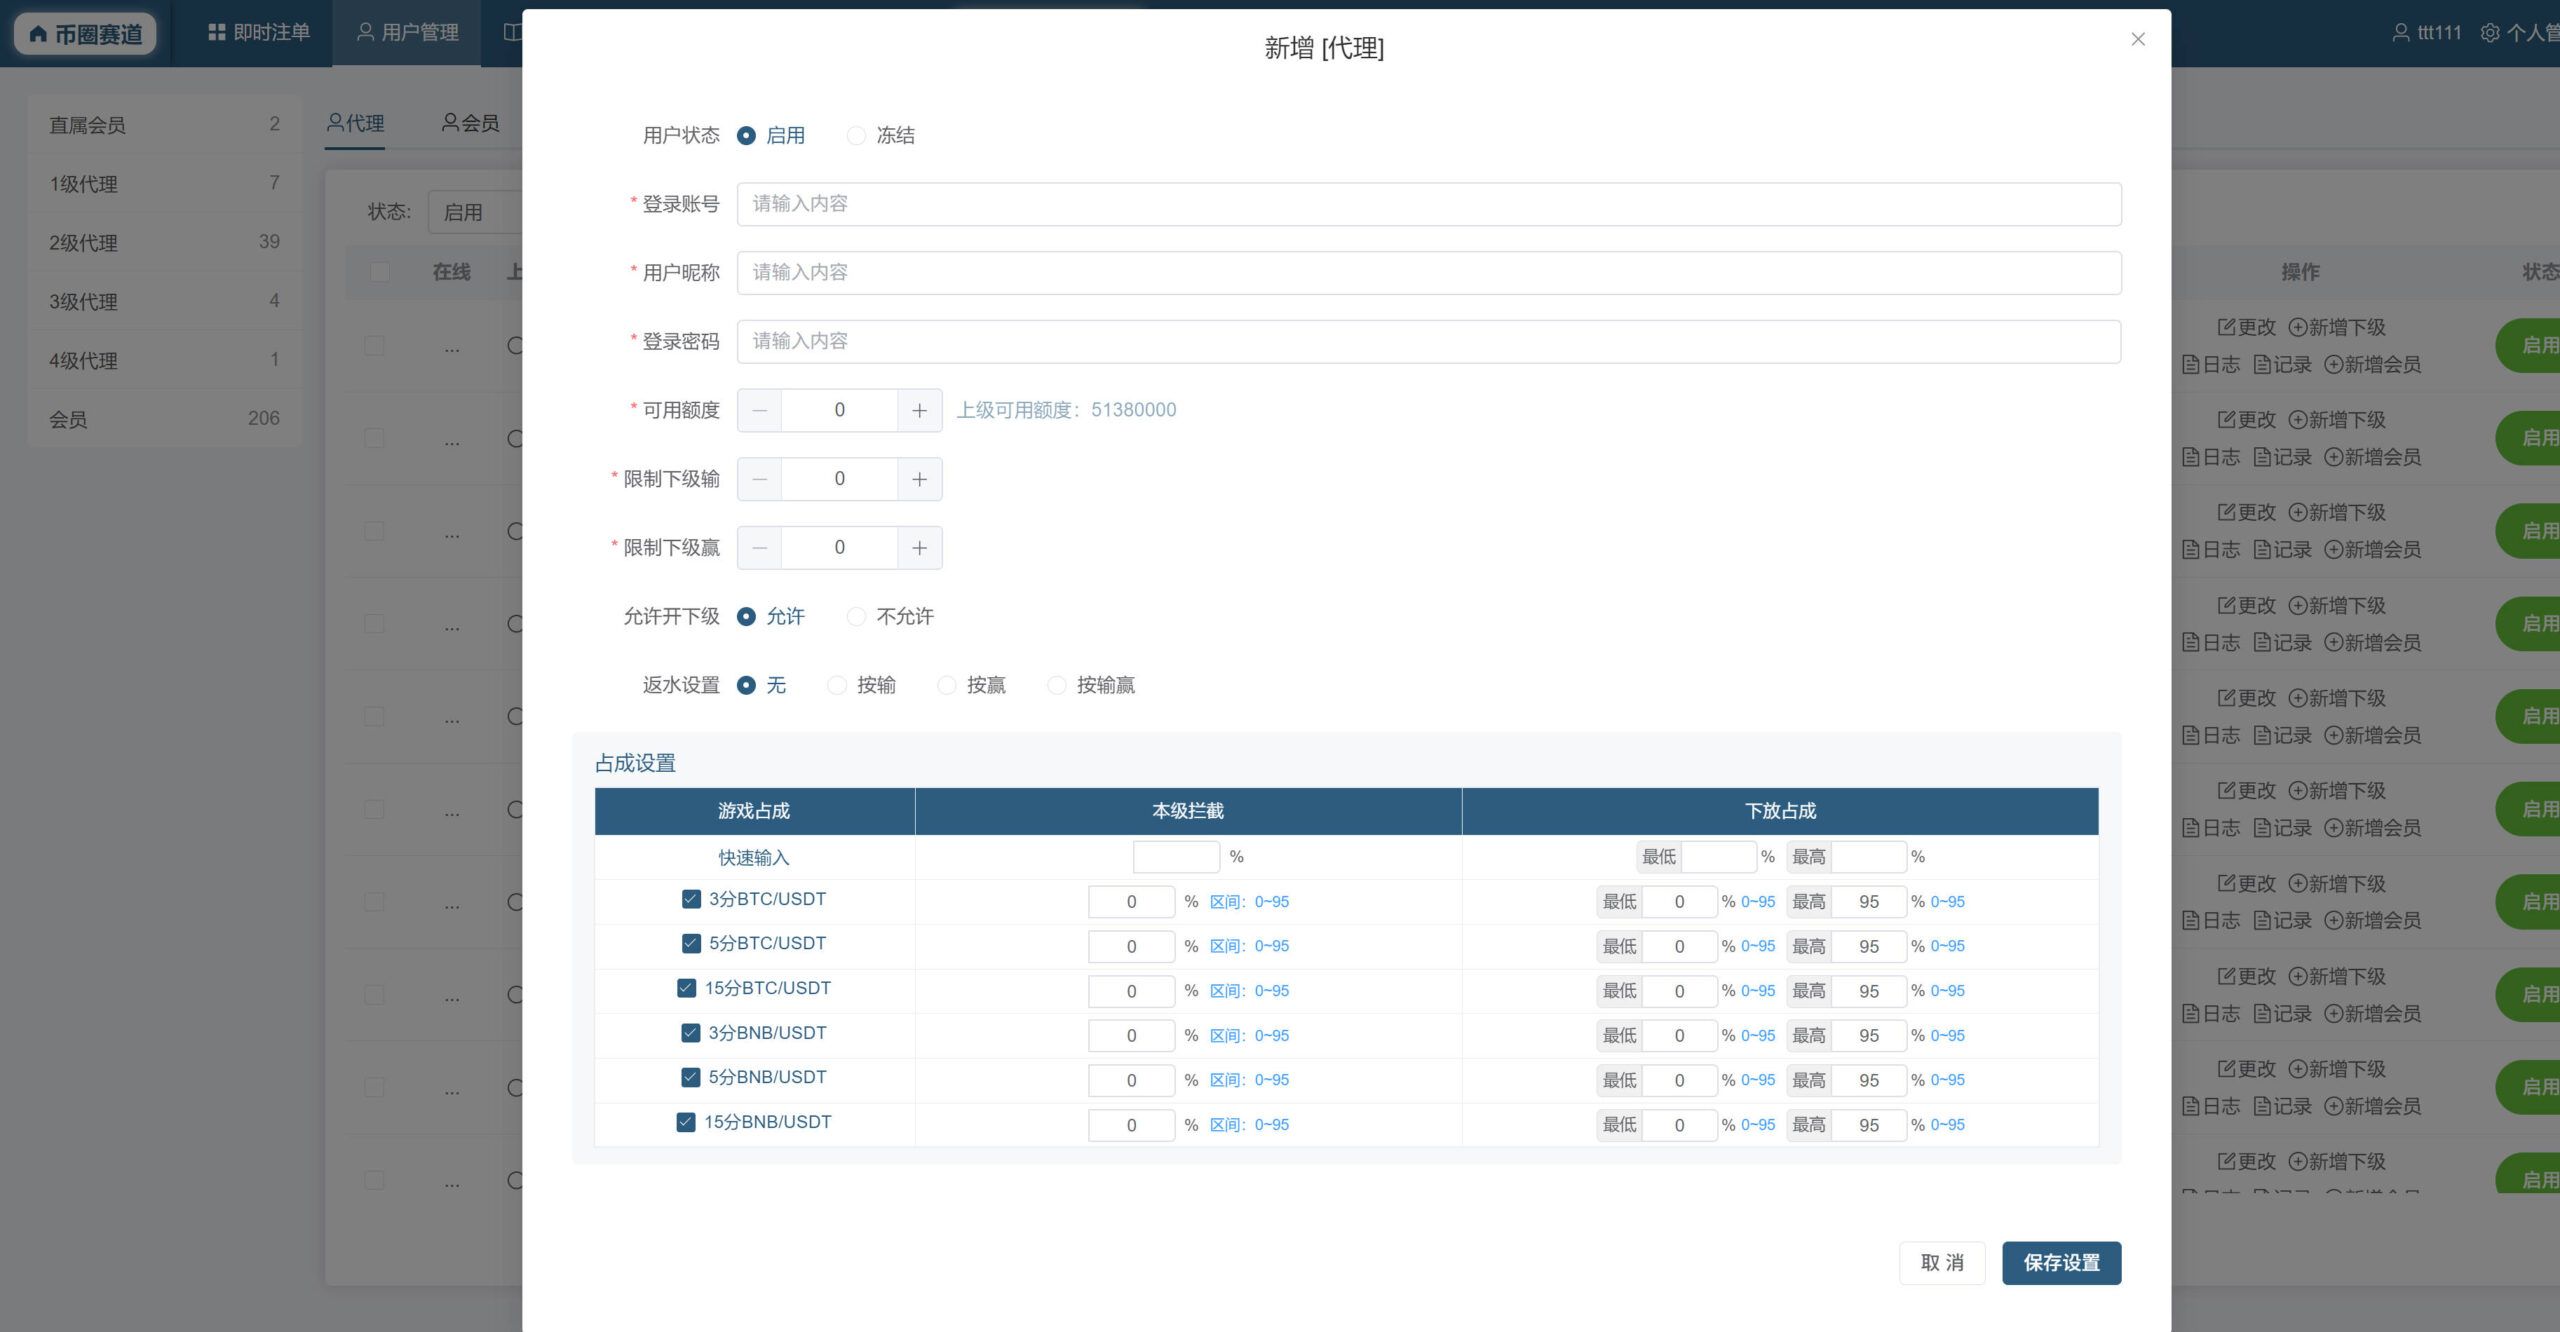This screenshot has width=2560, height=1332.
Task: Select 2级代理 in left sidebar
Action: pyautogui.click(x=164, y=242)
